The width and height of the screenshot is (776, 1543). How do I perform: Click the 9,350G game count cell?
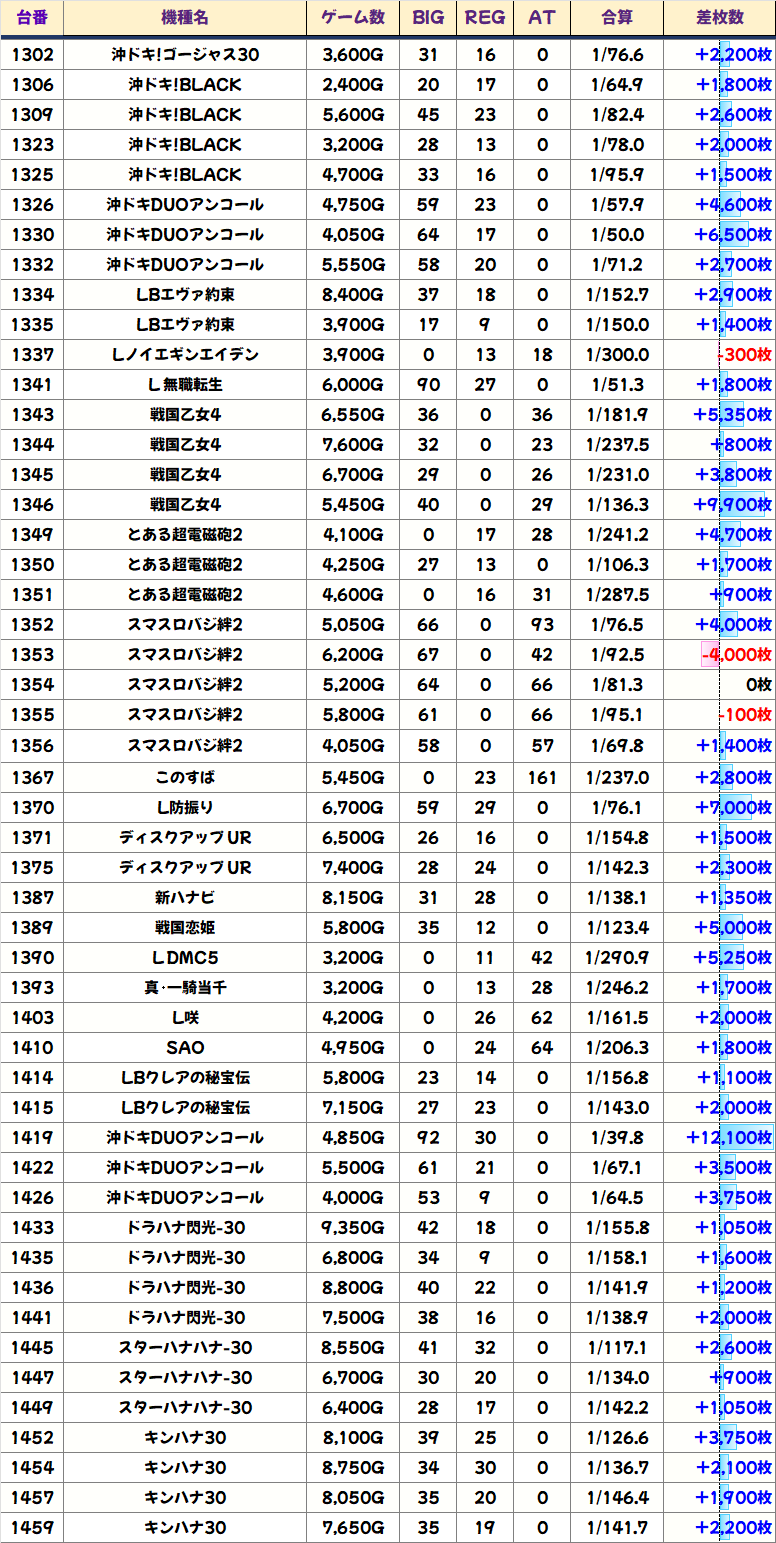pos(353,1228)
